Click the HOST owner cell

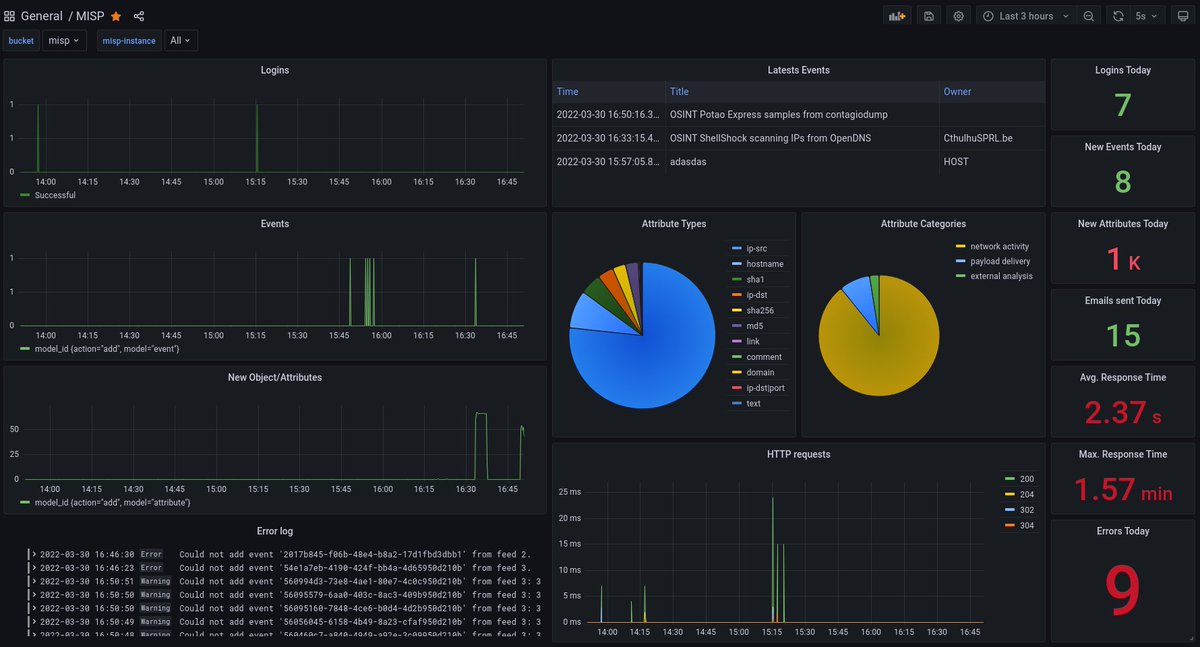(x=956, y=161)
